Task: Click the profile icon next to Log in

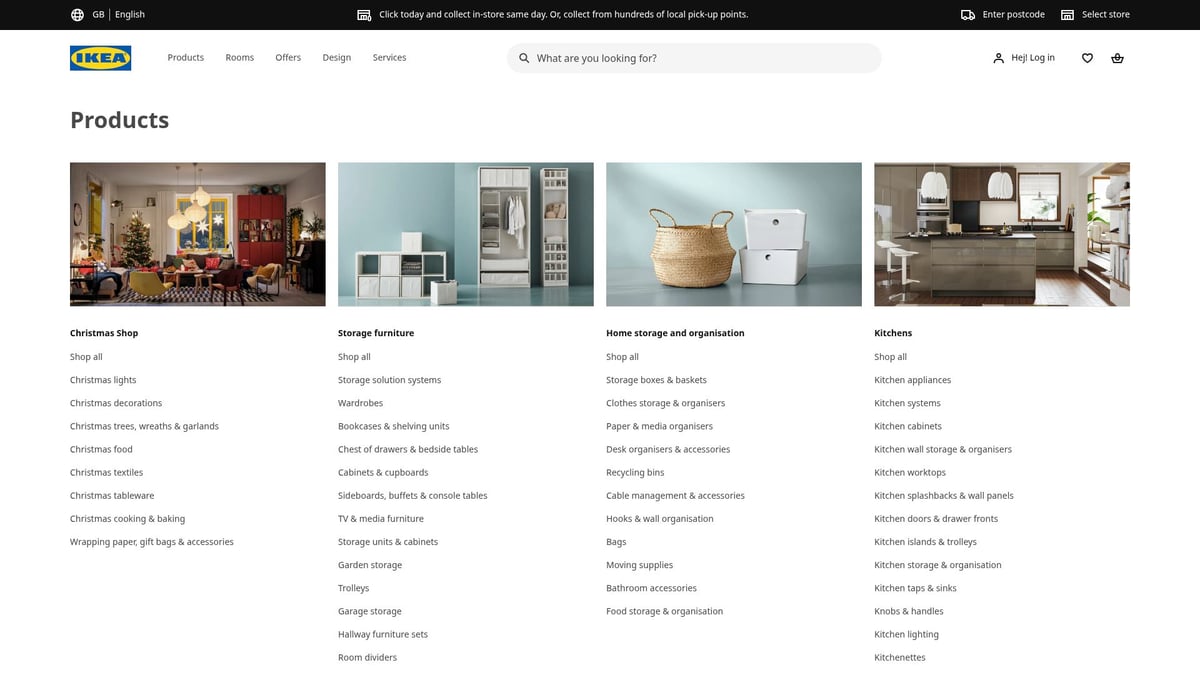Action: click(x=998, y=58)
